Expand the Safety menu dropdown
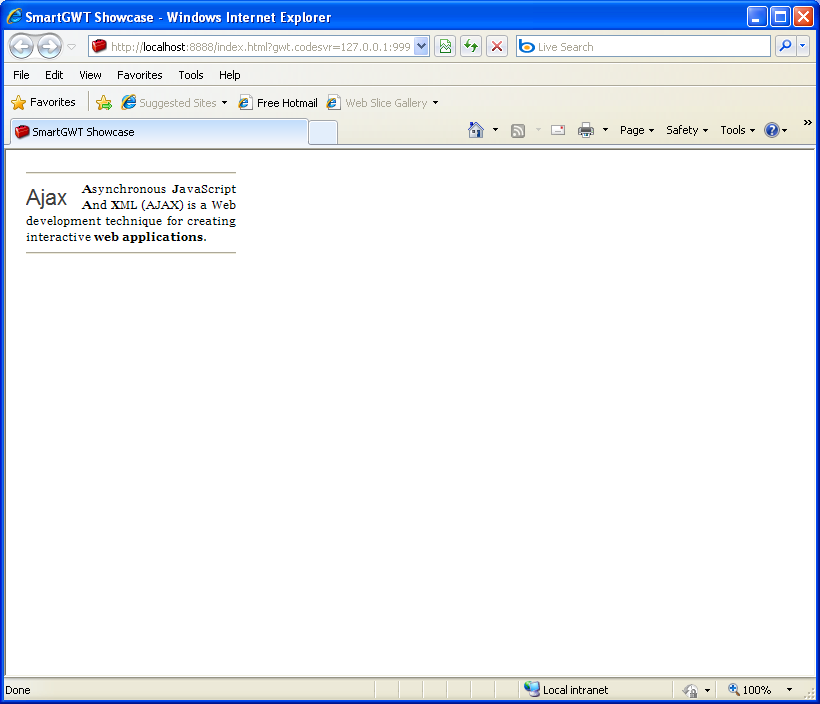 (x=686, y=130)
